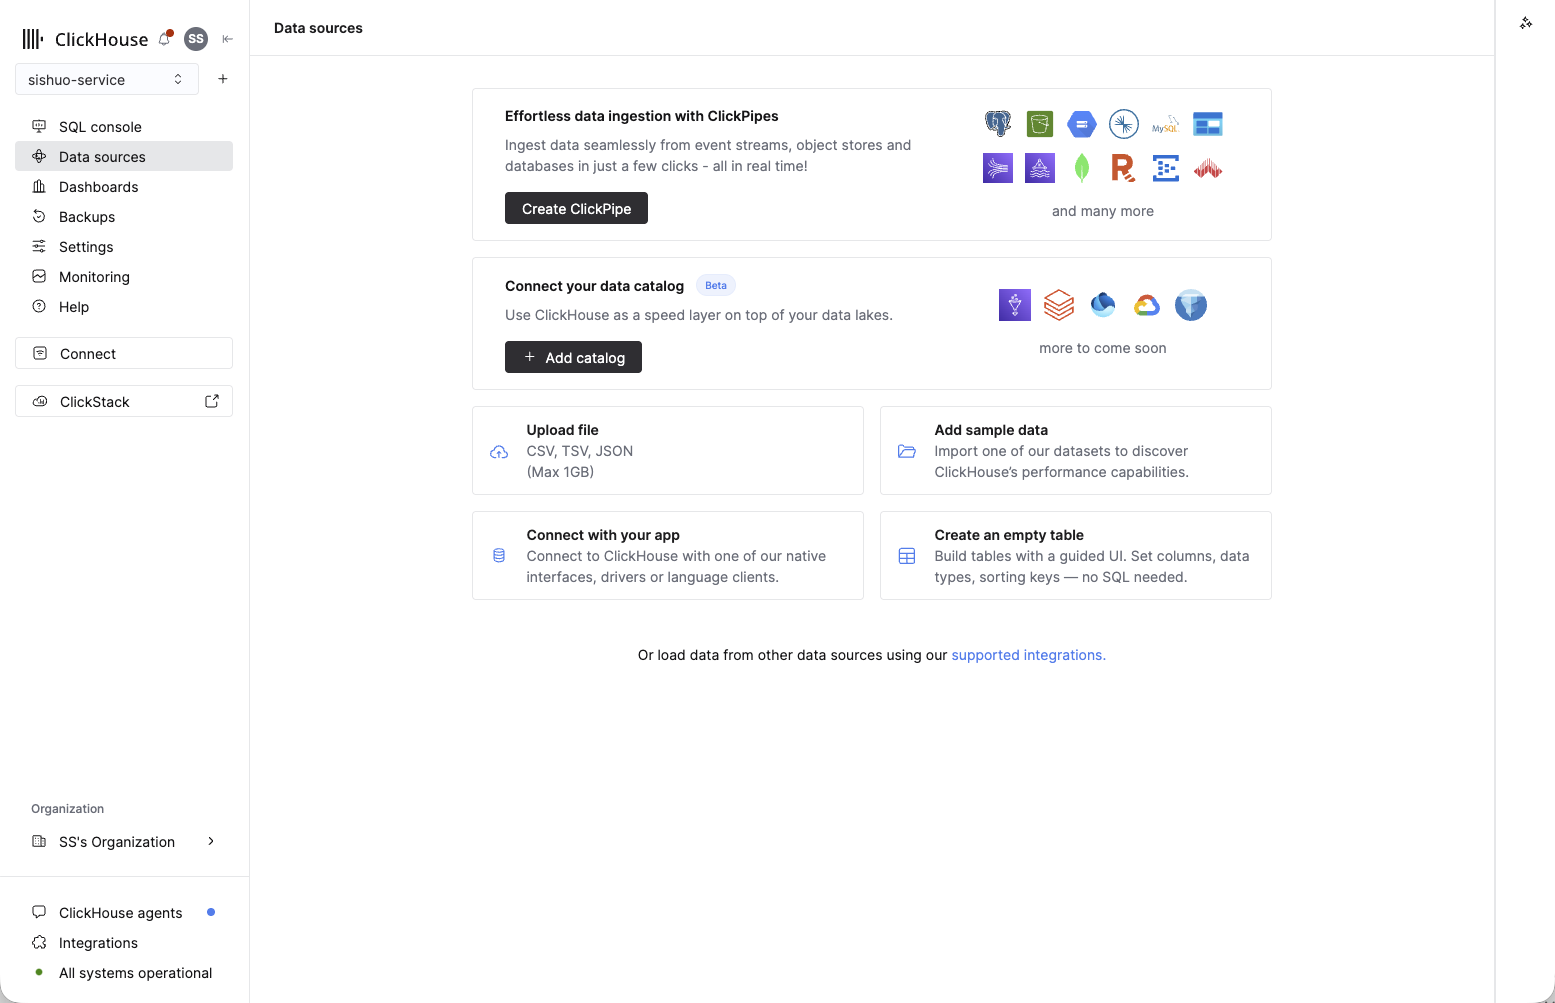The width and height of the screenshot is (1555, 1003).
Task: Open the notifications bell icon
Action: 165,39
